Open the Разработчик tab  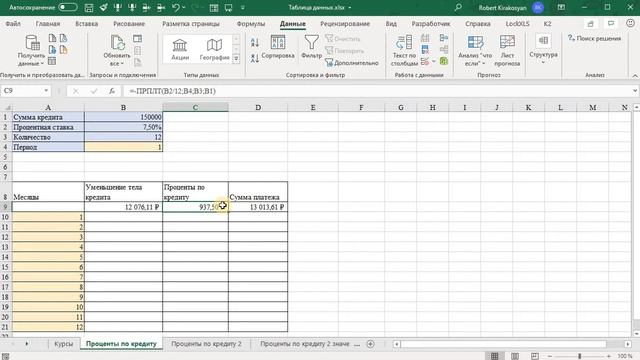click(431, 24)
